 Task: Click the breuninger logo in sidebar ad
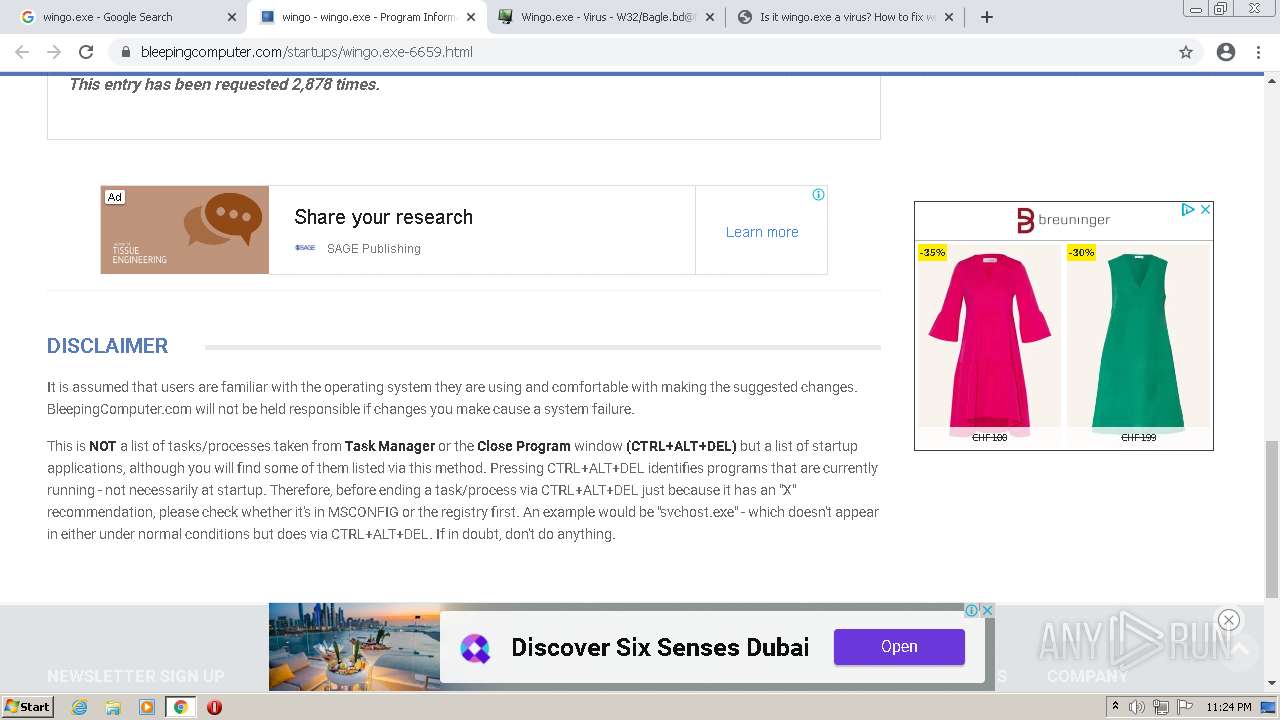click(x=1063, y=220)
